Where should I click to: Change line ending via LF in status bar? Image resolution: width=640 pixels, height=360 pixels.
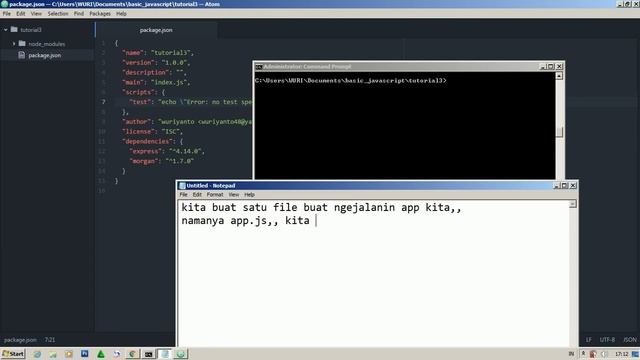pyautogui.click(x=589, y=340)
